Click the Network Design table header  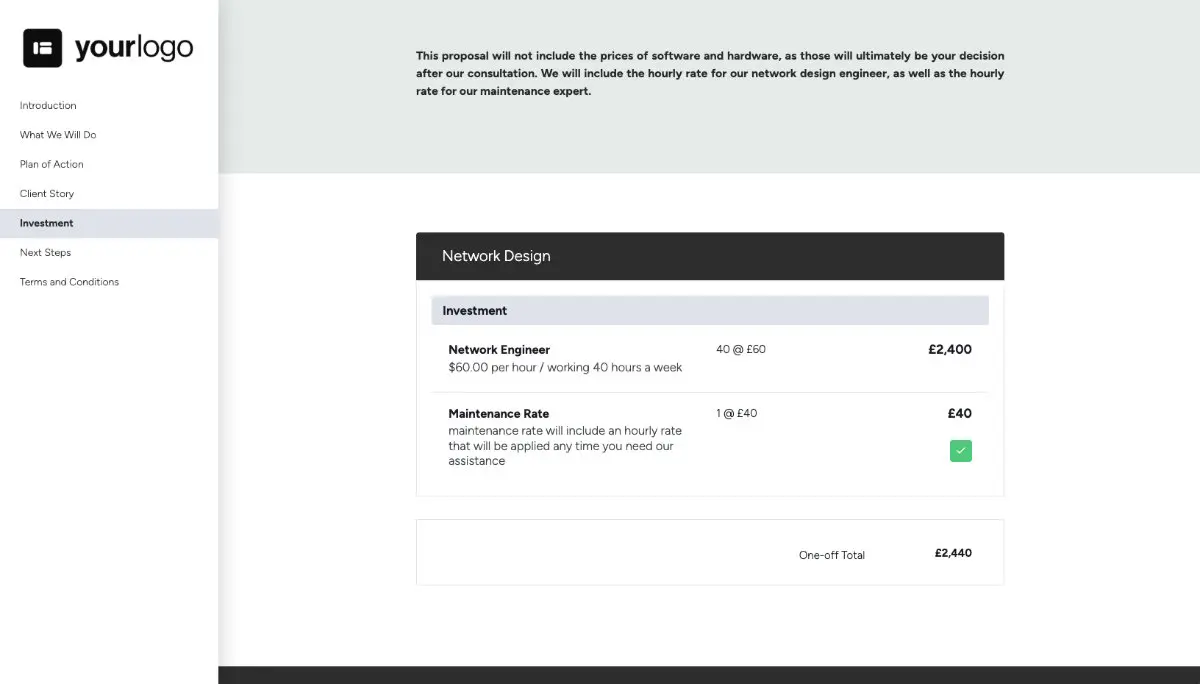point(496,256)
